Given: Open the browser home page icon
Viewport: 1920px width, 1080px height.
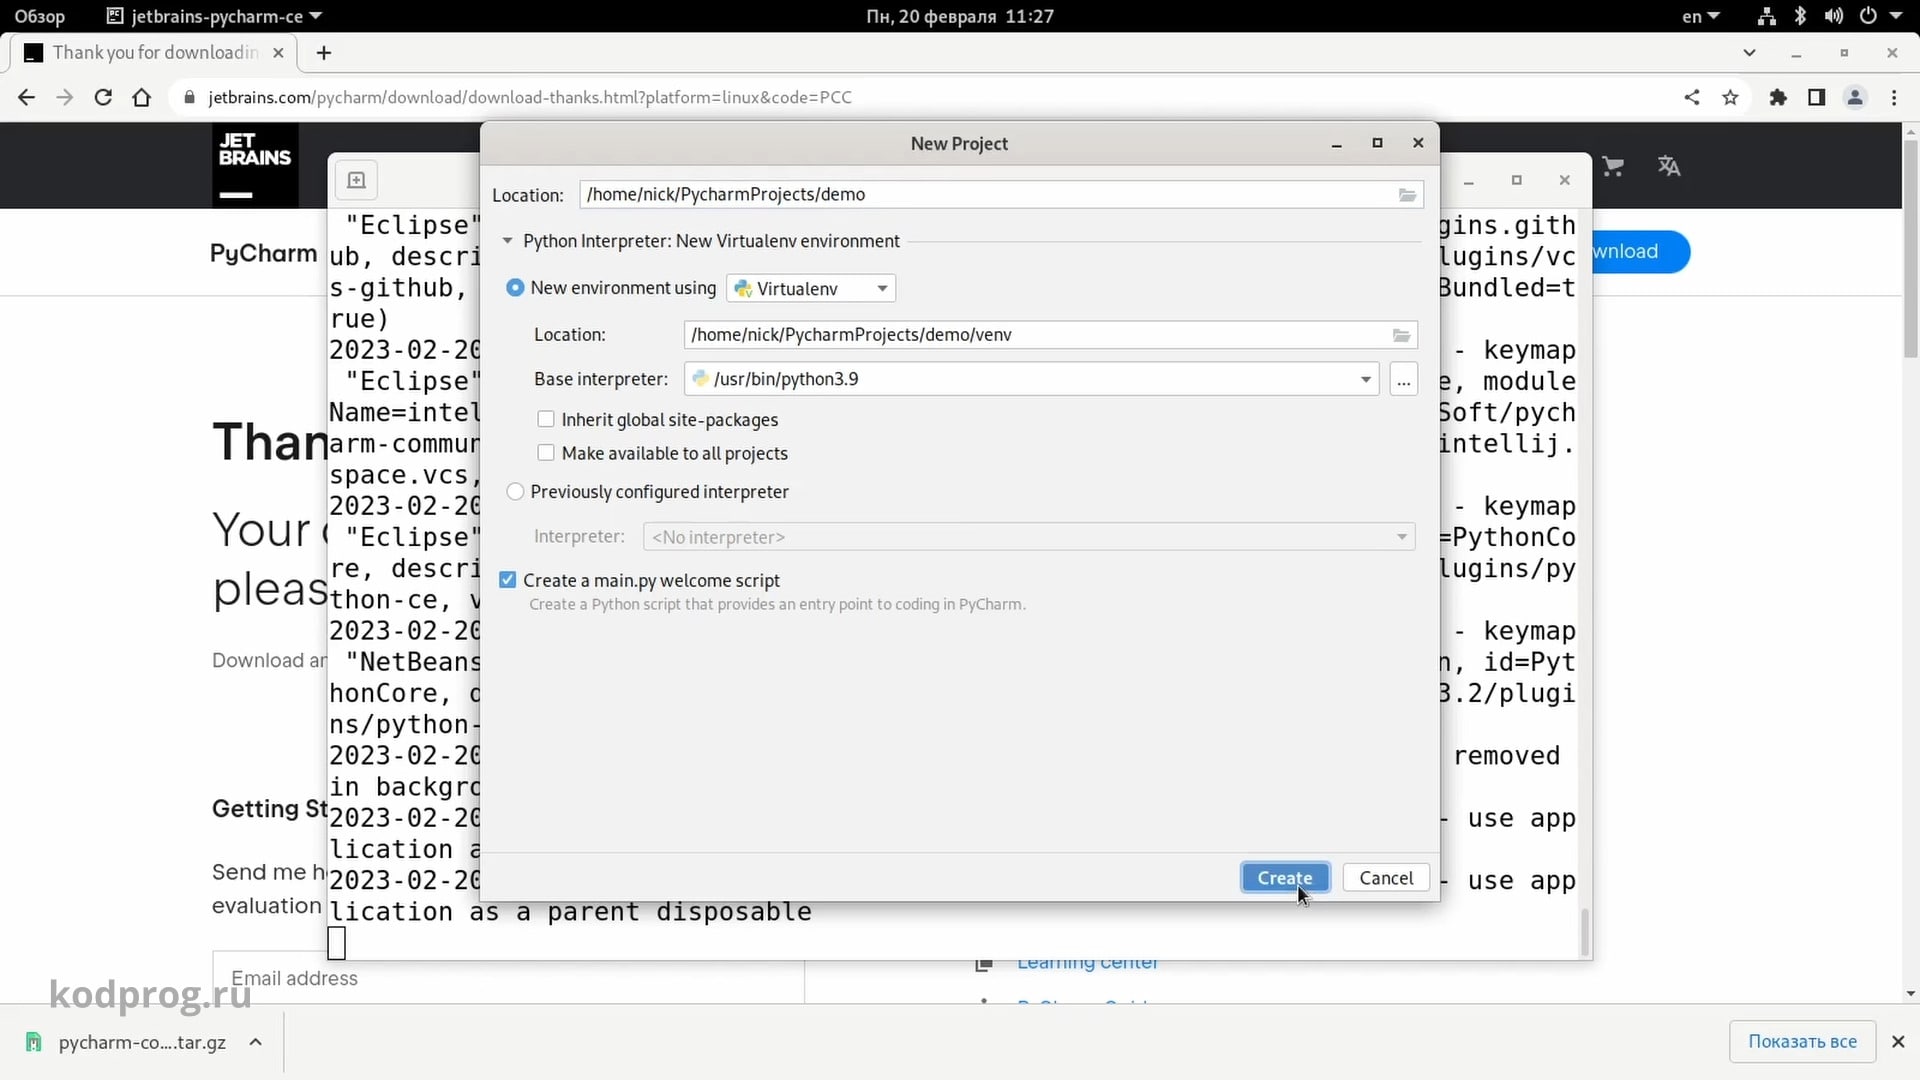Looking at the screenshot, I should point(142,97).
